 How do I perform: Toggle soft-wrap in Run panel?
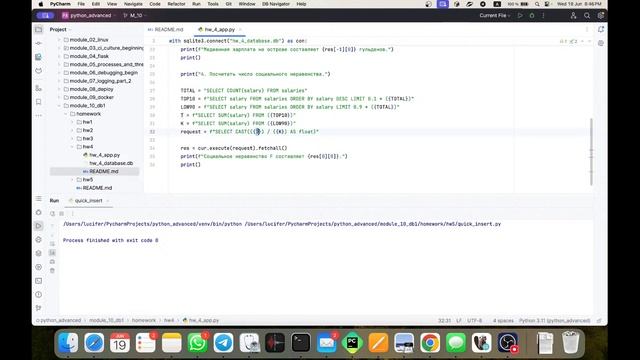[x=52, y=244]
